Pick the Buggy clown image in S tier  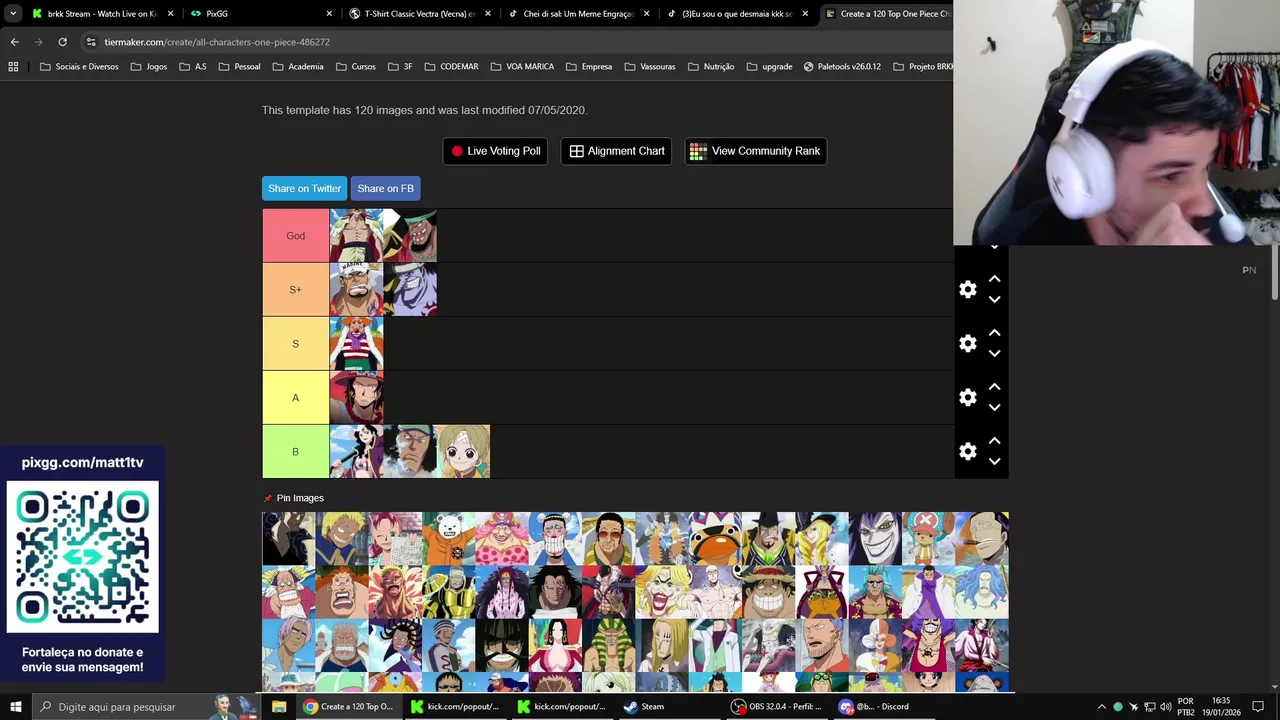356,344
